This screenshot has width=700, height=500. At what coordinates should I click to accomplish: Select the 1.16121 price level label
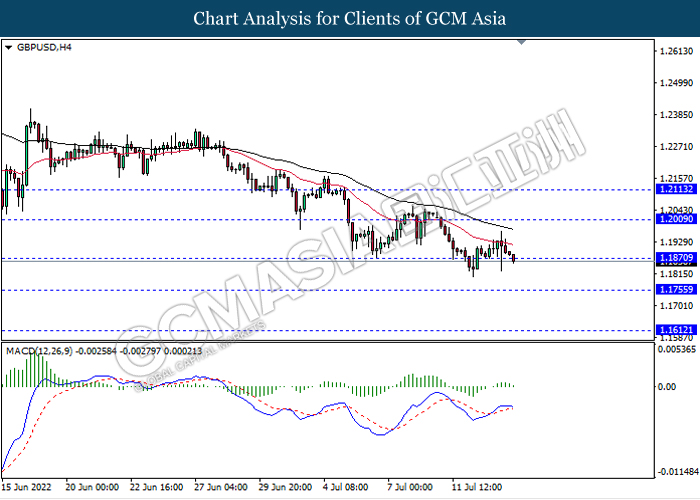point(676,330)
